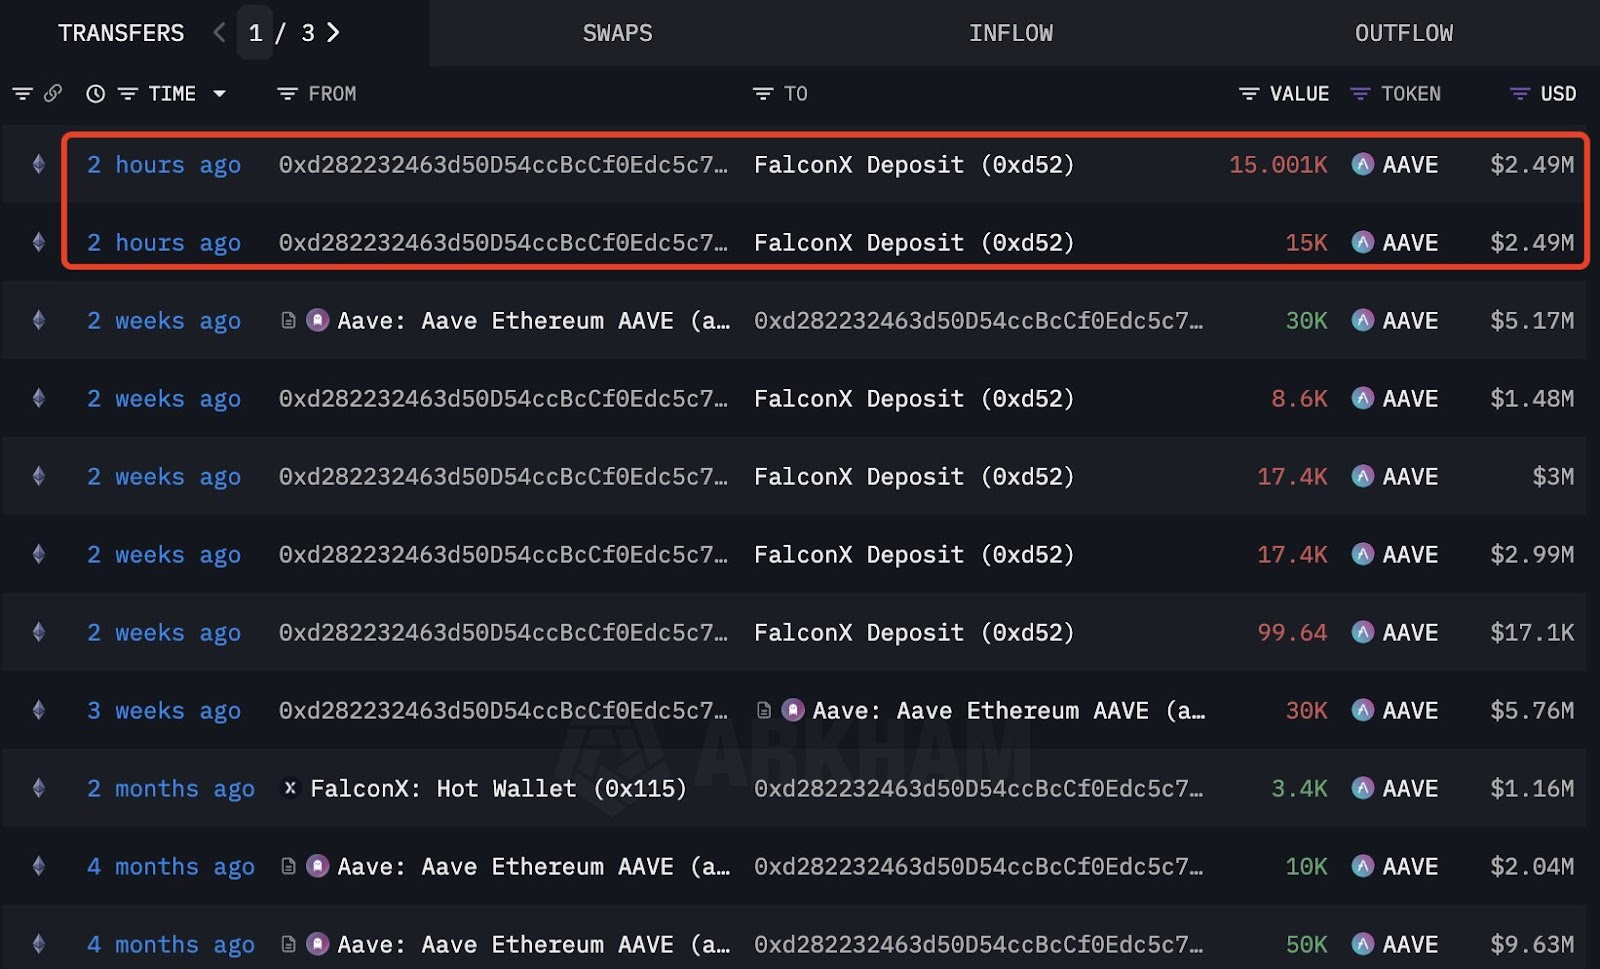Expand the TIME sort dropdown arrow
Viewport: 1600px width, 969px height.
click(x=219, y=94)
